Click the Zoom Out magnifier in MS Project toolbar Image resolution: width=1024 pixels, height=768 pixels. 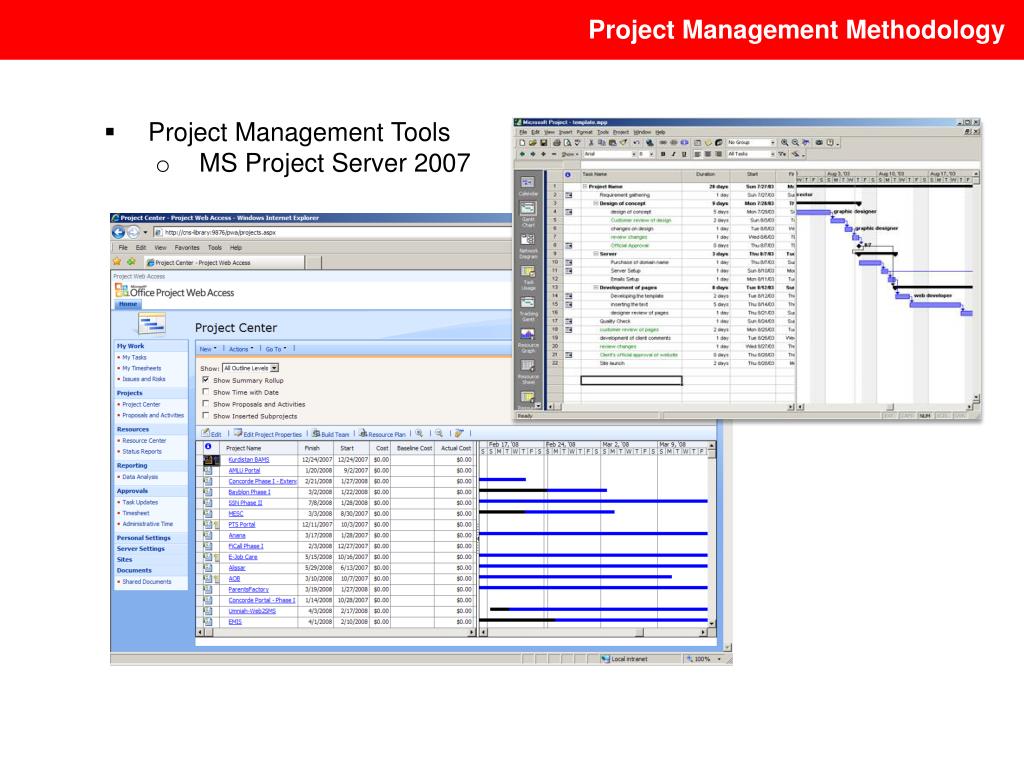tap(795, 142)
